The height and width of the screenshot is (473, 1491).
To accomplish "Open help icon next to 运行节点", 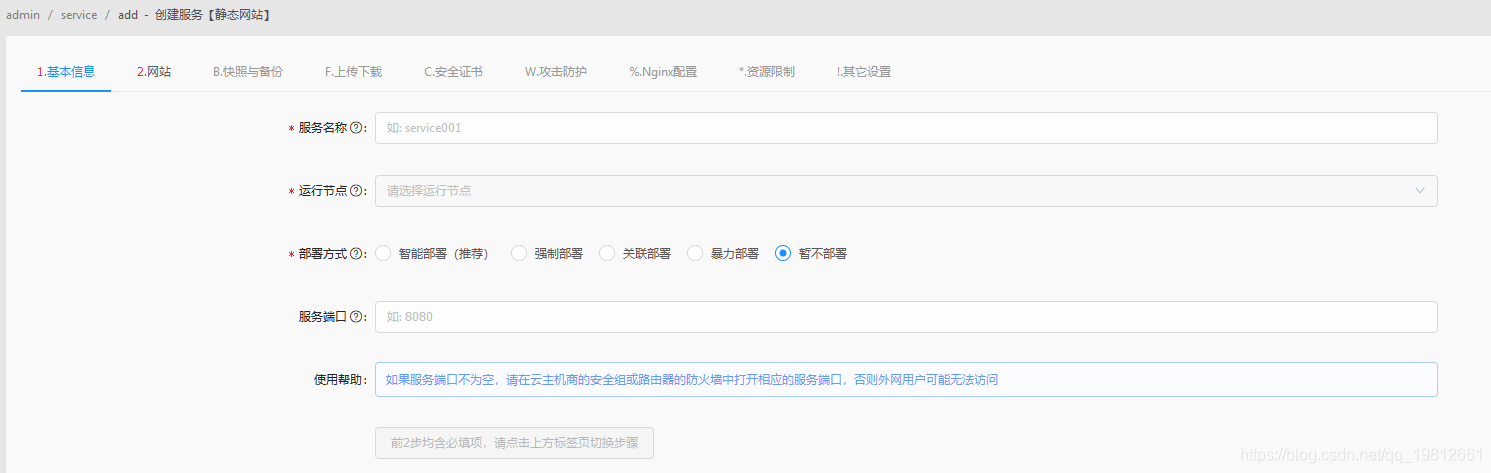I will [x=356, y=191].
